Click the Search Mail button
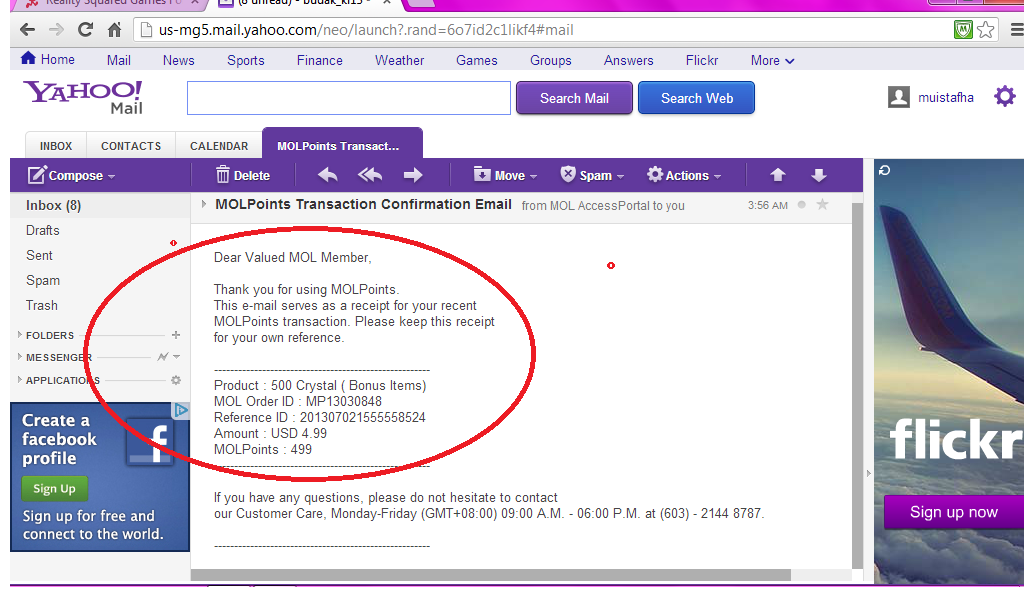This screenshot has height=600, width=1024. click(574, 98)
